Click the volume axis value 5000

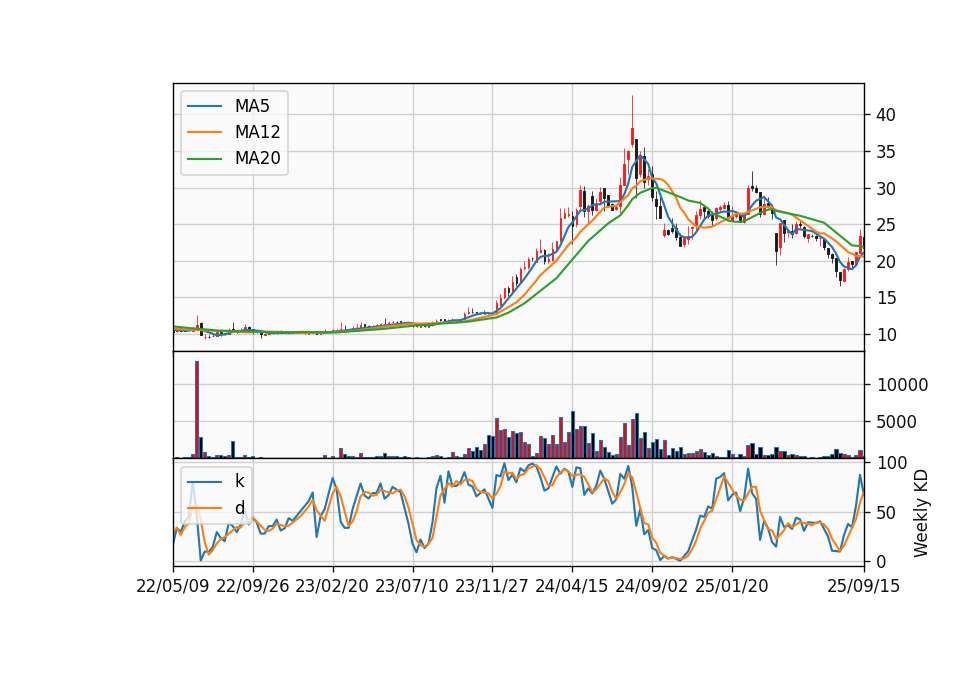pos(896,422)
